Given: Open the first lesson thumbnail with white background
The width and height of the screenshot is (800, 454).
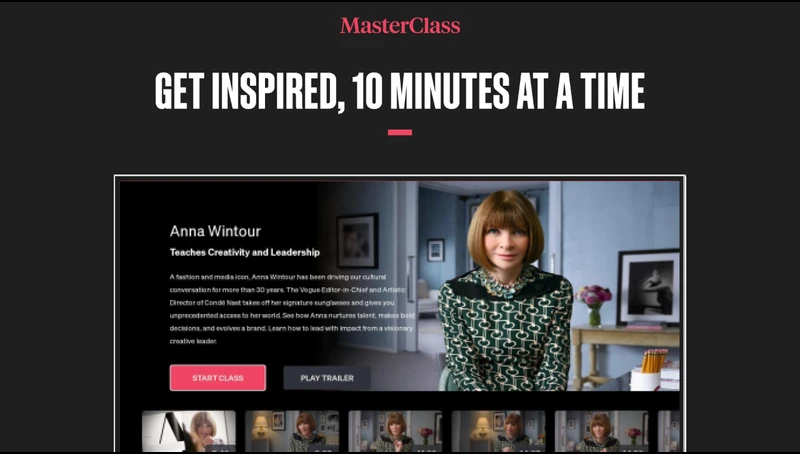Looking at the screenshot, I should point(189,431).
